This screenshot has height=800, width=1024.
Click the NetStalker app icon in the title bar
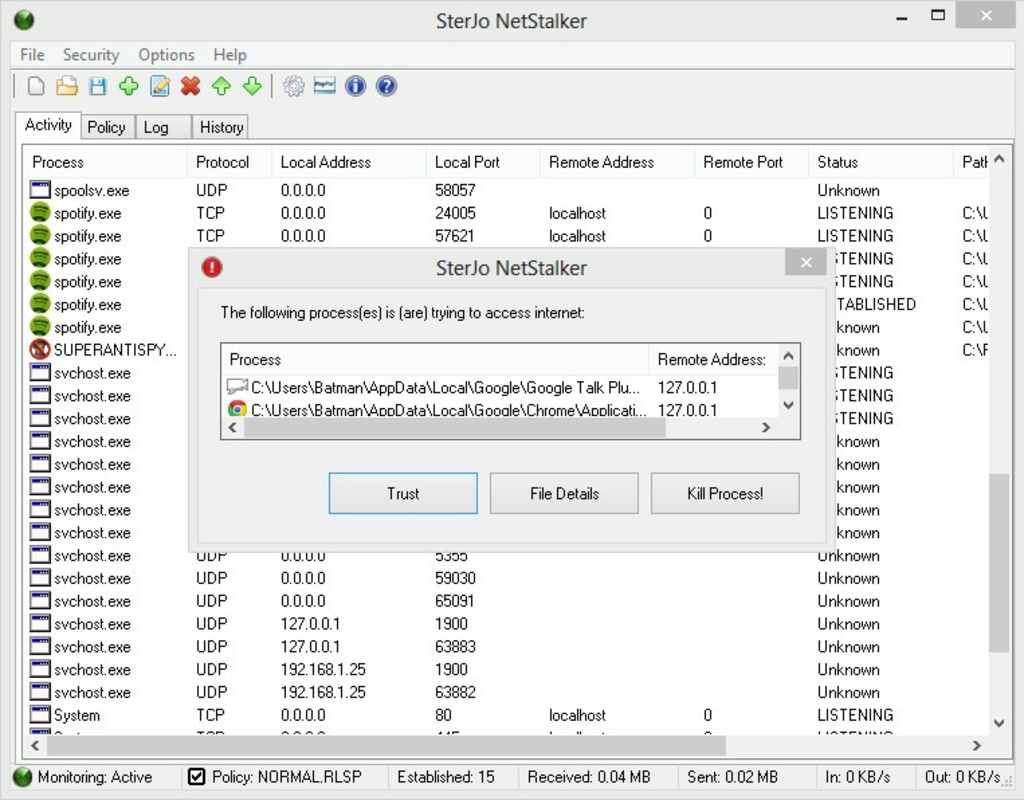24,20
